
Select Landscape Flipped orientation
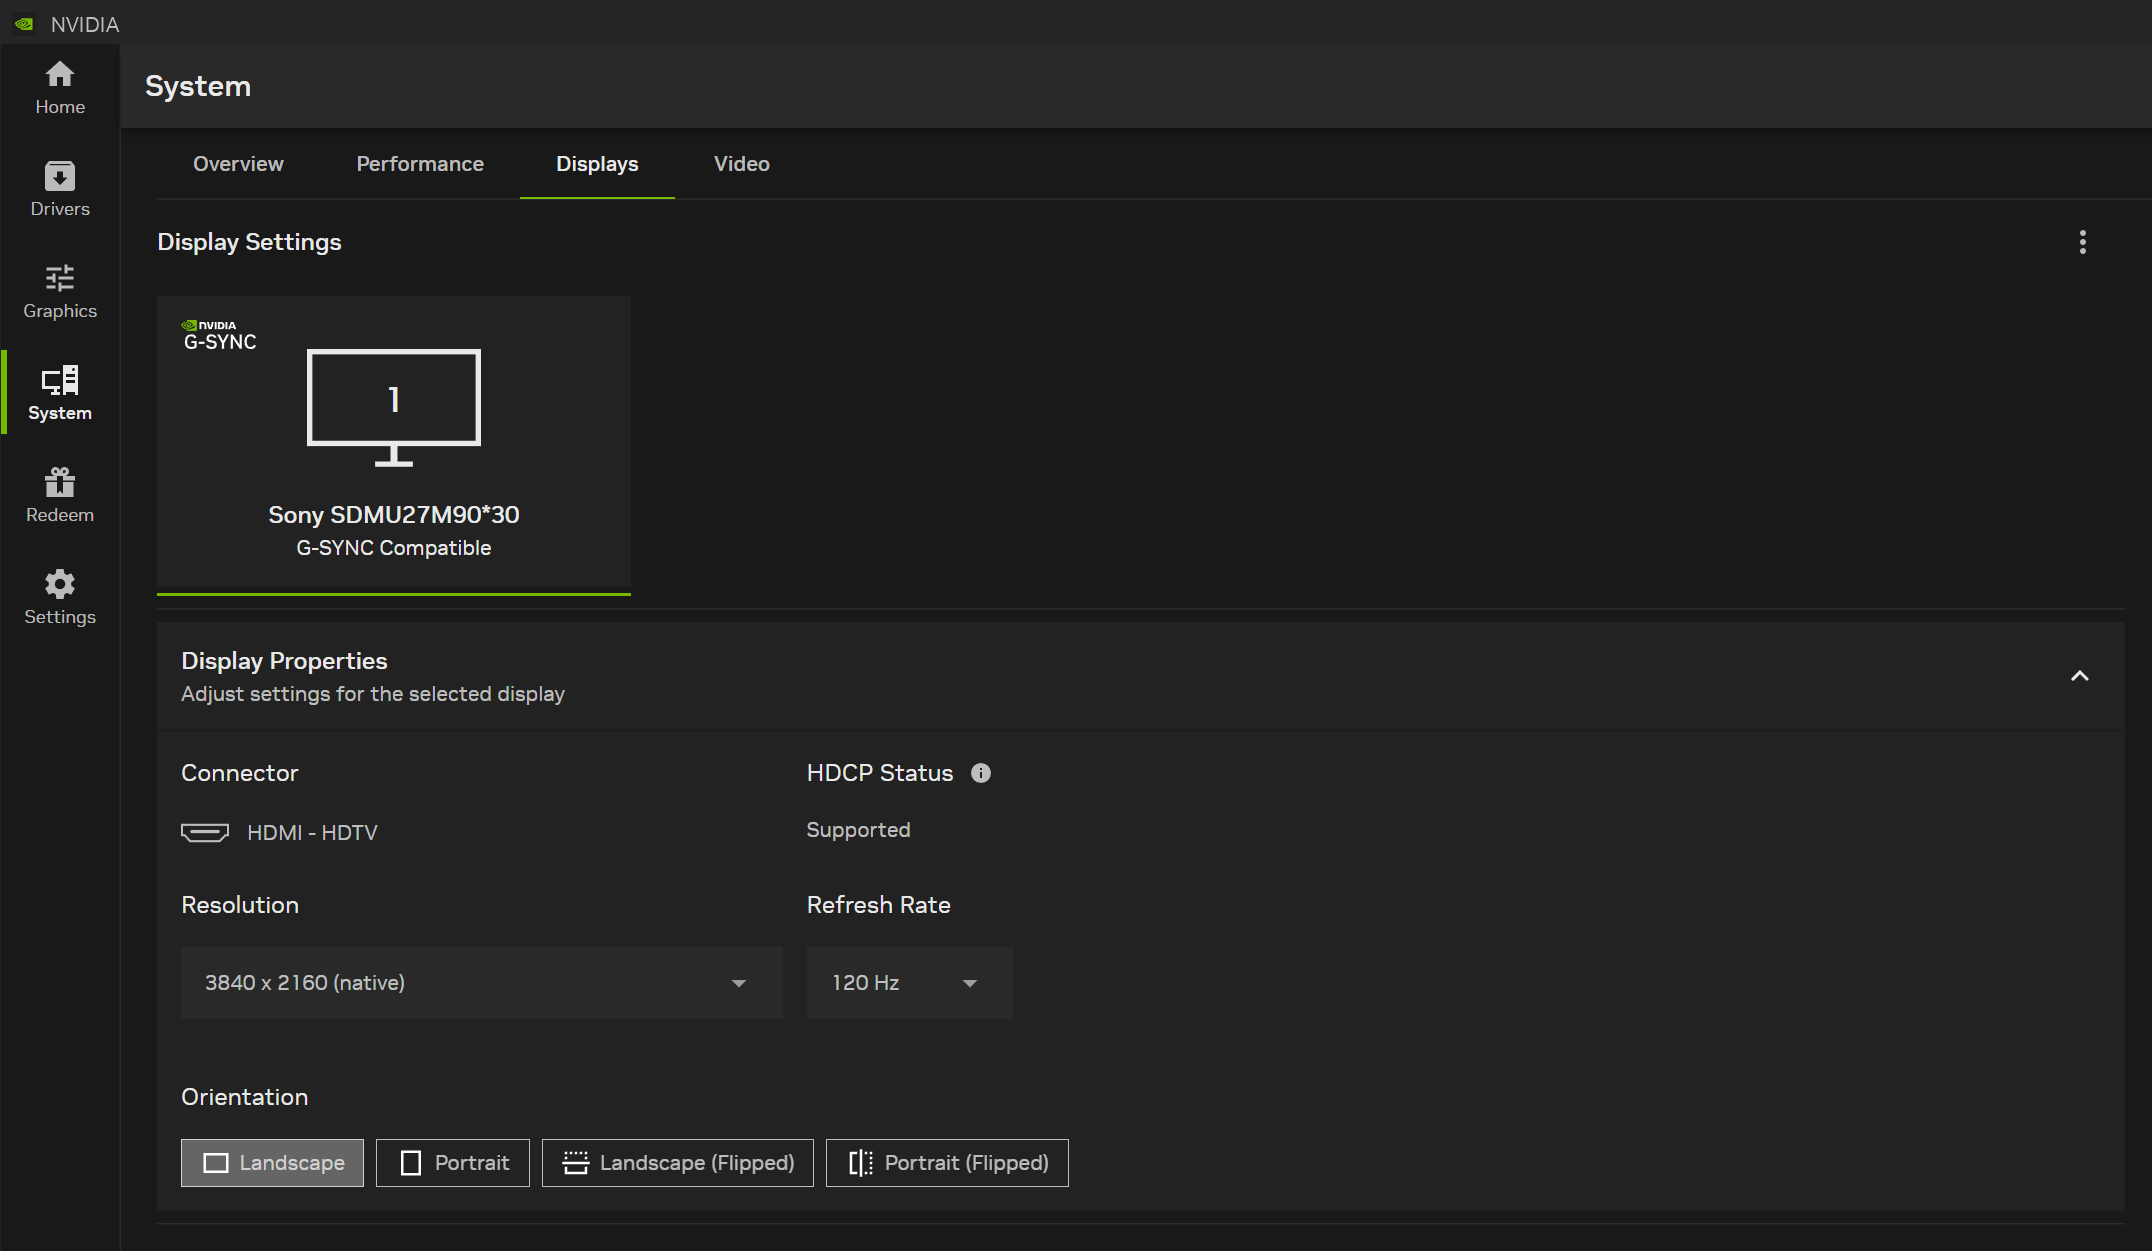tap(676, 1162)
